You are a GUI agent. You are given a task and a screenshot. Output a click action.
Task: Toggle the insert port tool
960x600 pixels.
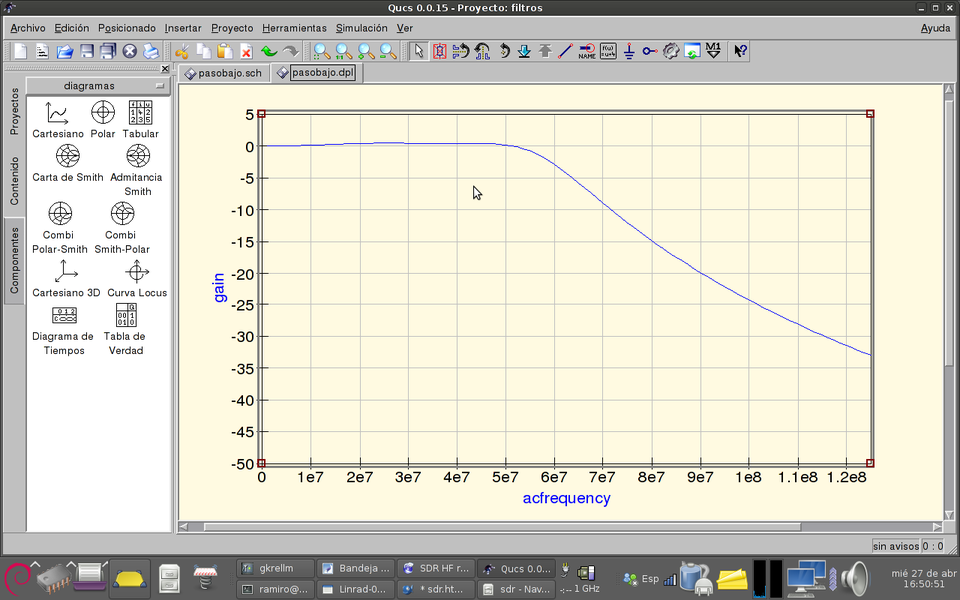pos(650,51)
